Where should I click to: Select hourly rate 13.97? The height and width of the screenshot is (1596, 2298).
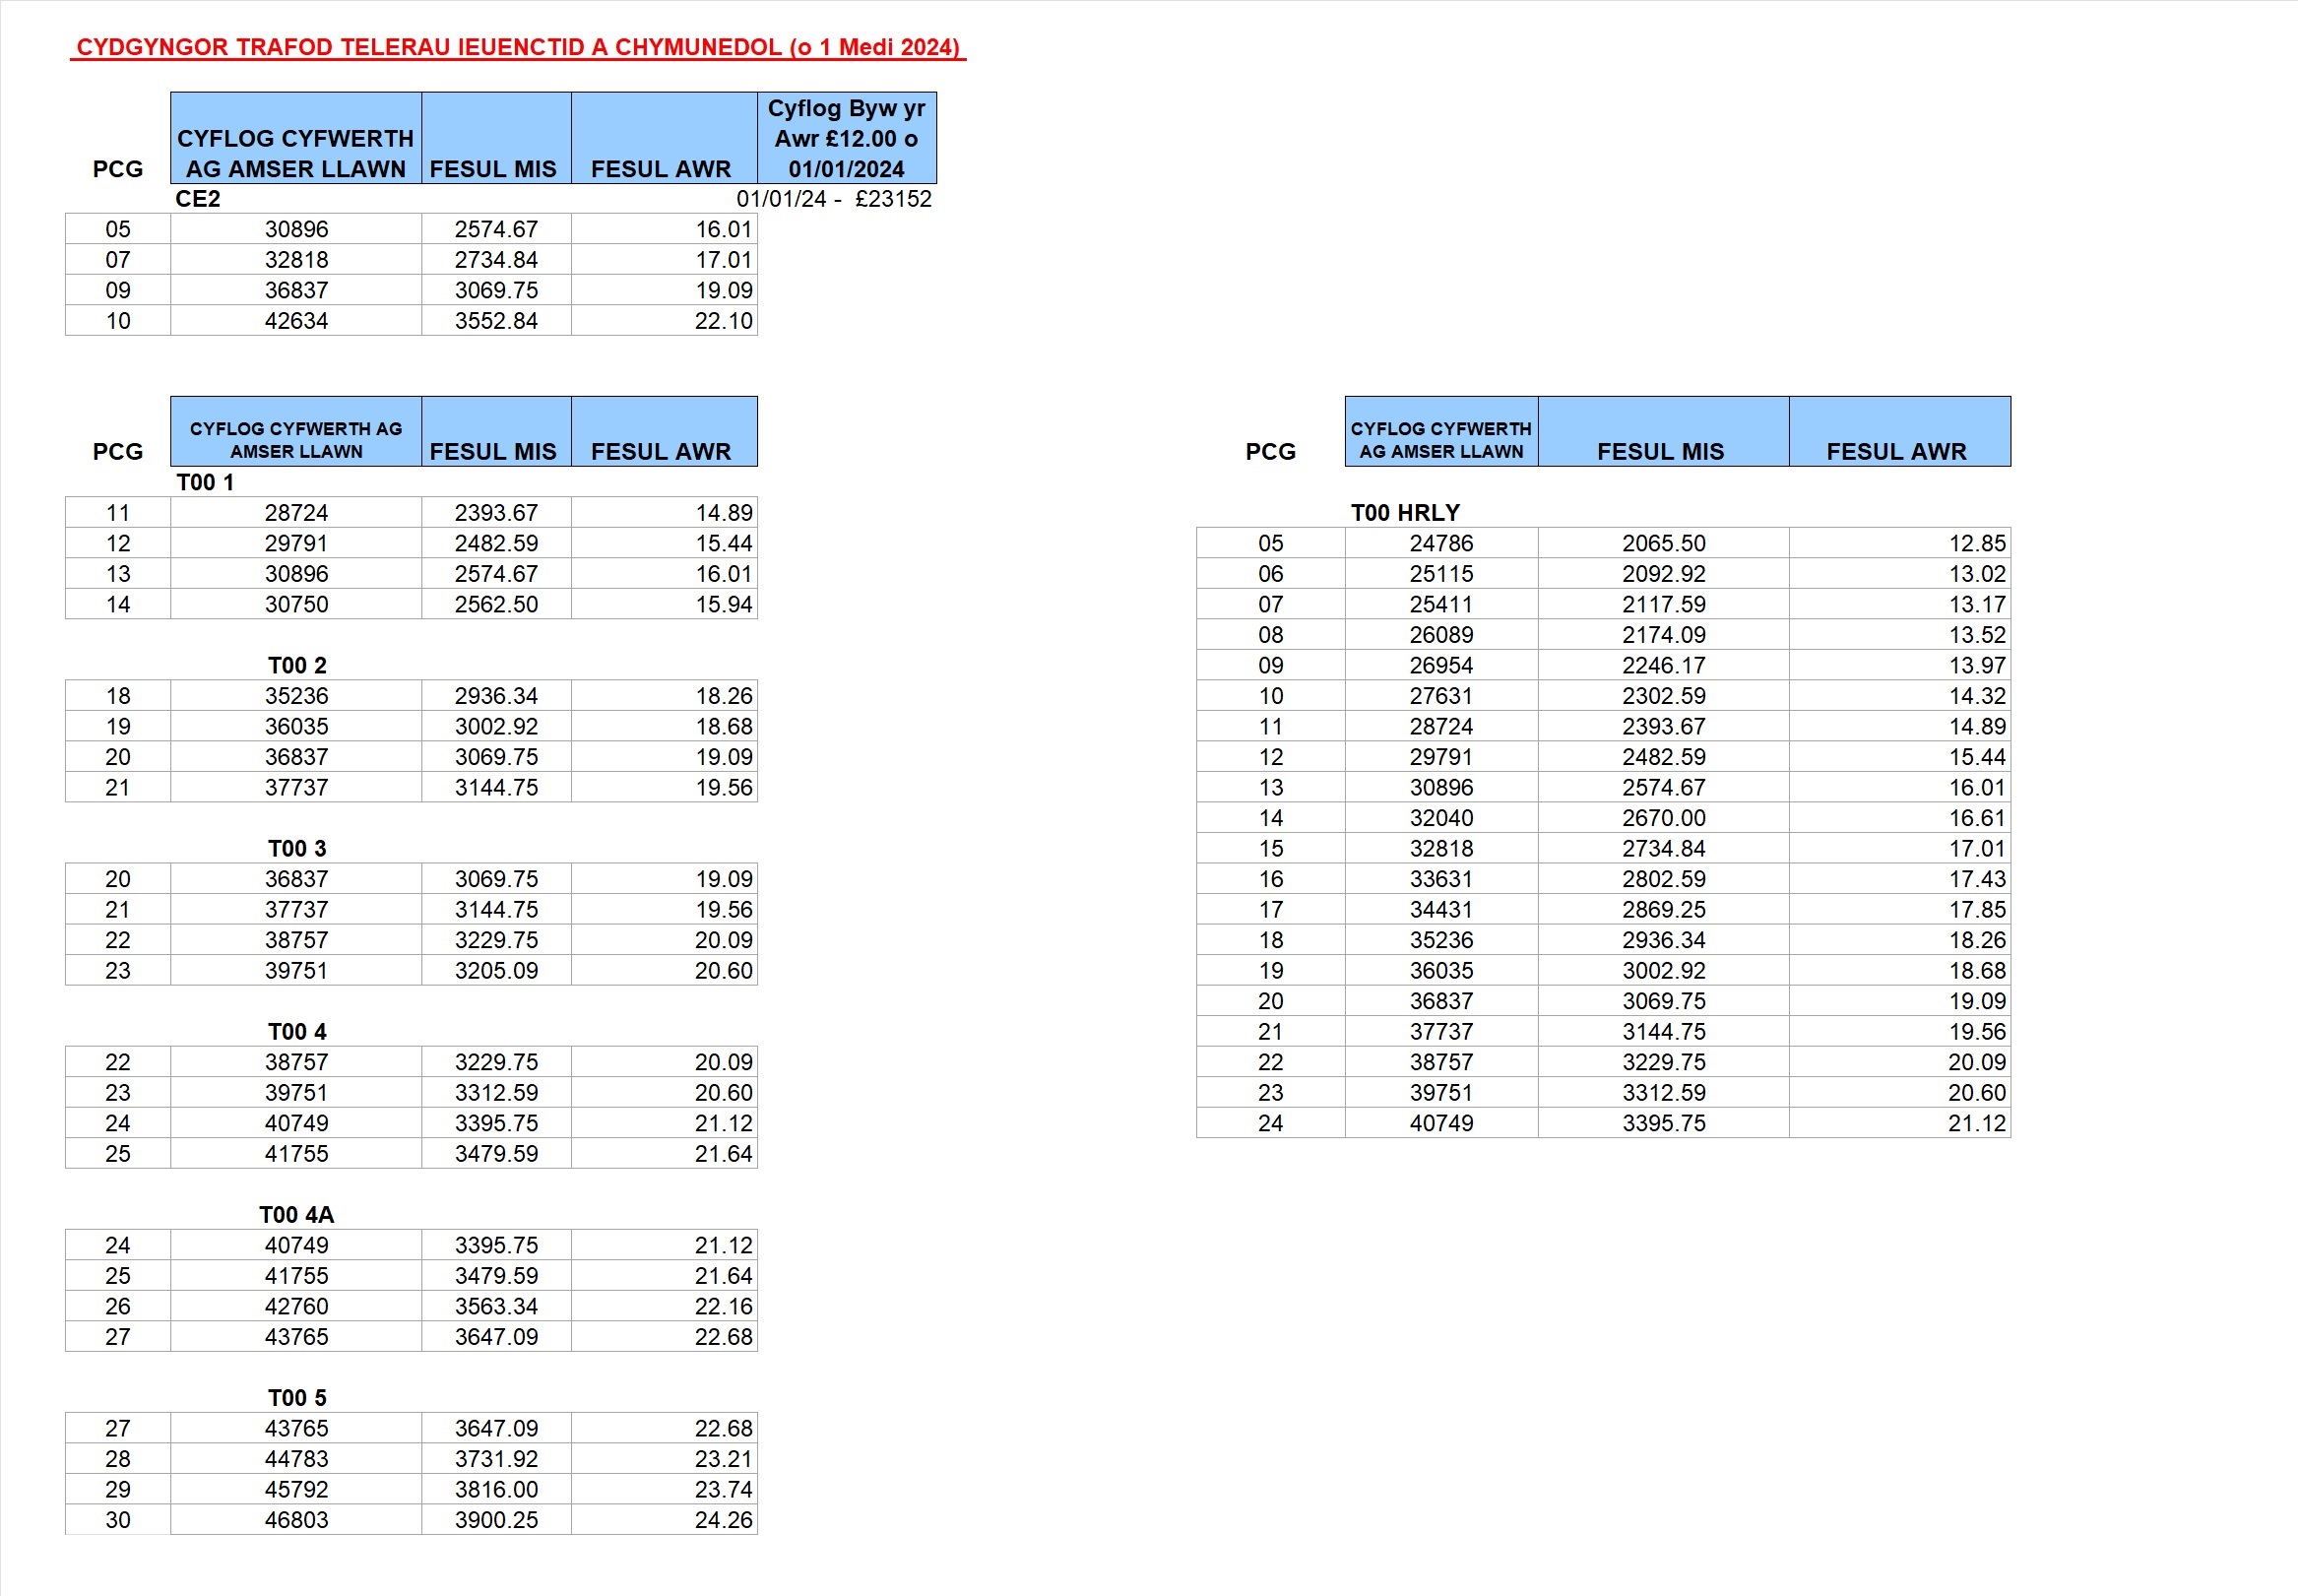tap(1976, 666)
